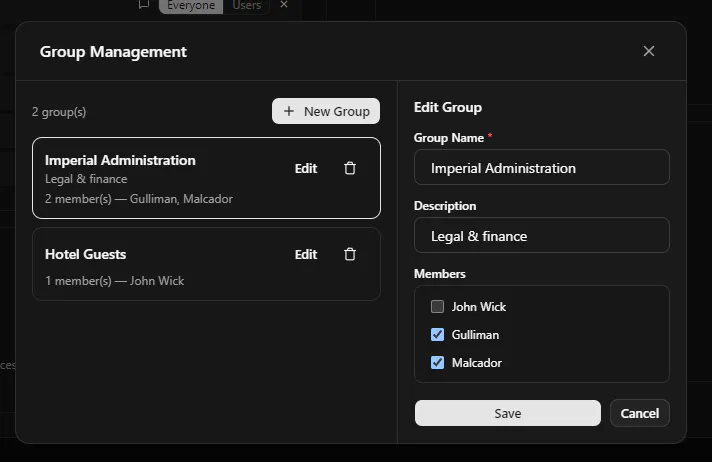Edit the Imperial Administration group

pyautogui.click(x=306, y=169)
